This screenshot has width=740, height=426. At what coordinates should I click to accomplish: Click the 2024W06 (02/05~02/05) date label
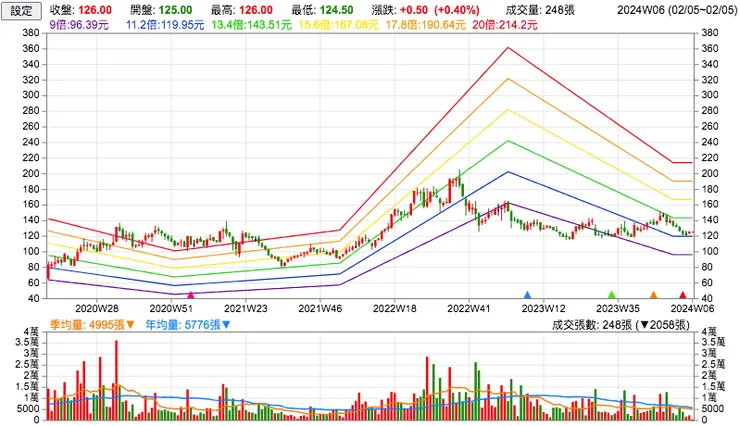pyautogui.click(x=677, y=10)
